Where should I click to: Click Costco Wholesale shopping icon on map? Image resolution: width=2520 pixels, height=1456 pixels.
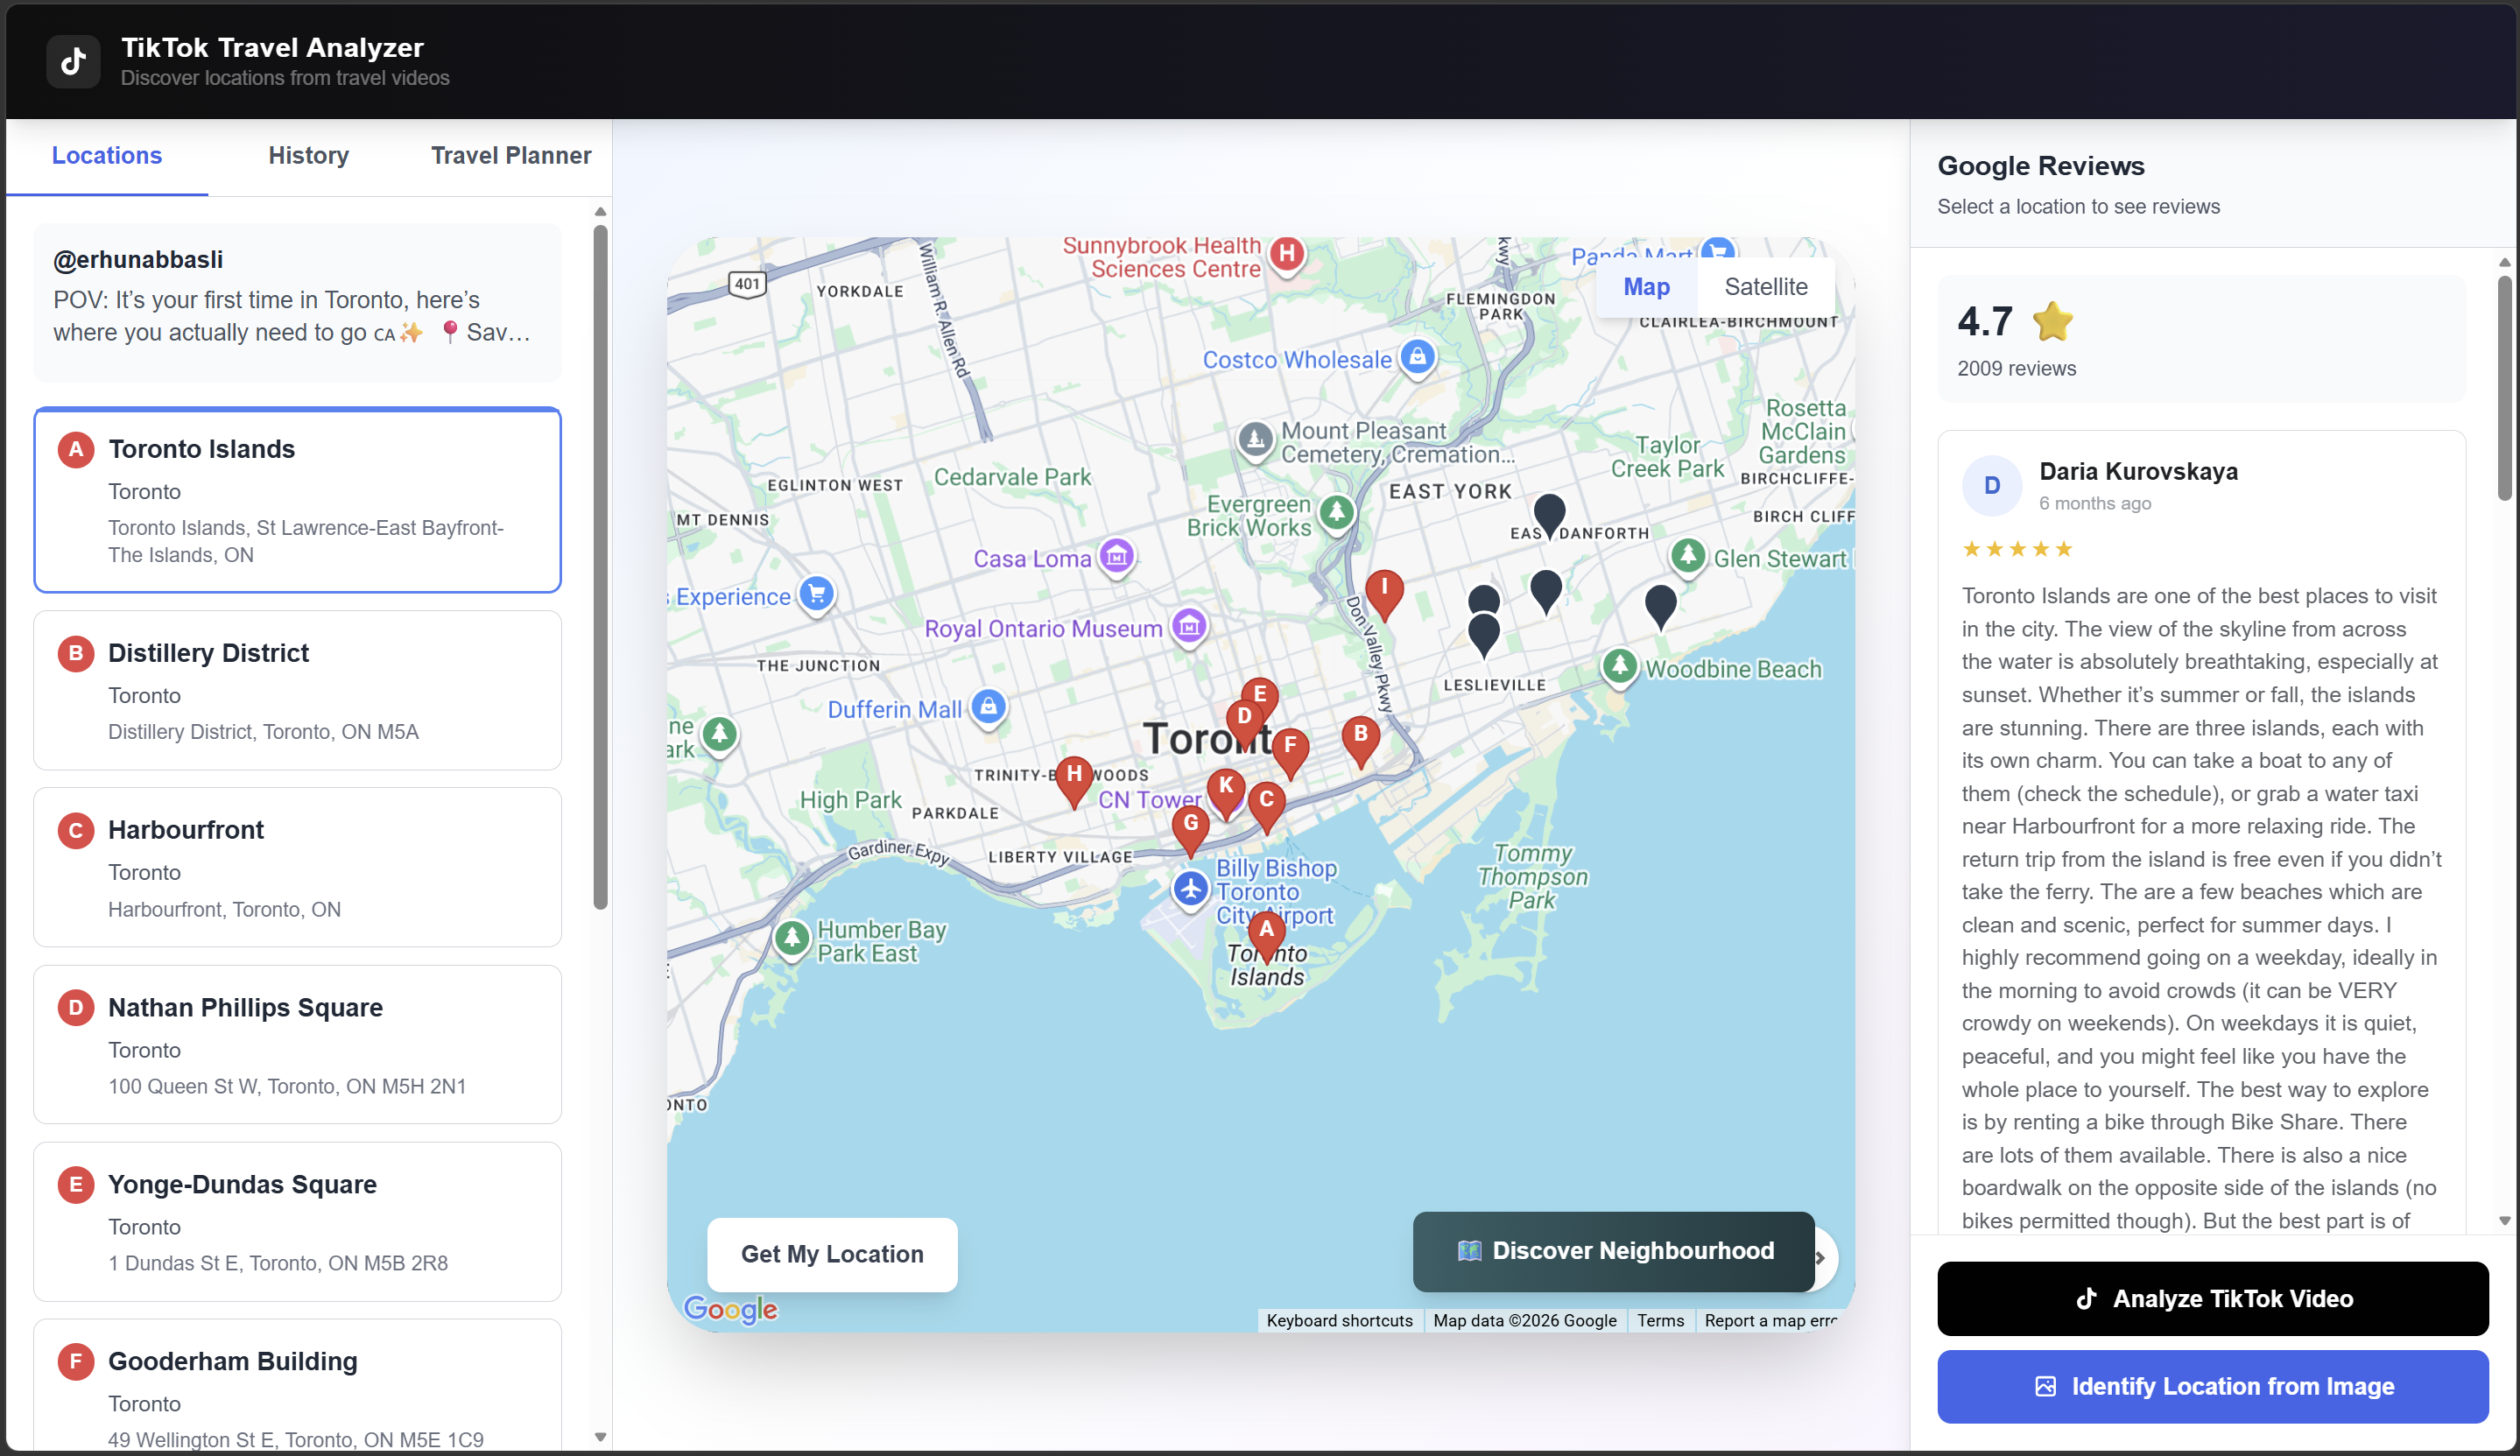(1417, 357)
